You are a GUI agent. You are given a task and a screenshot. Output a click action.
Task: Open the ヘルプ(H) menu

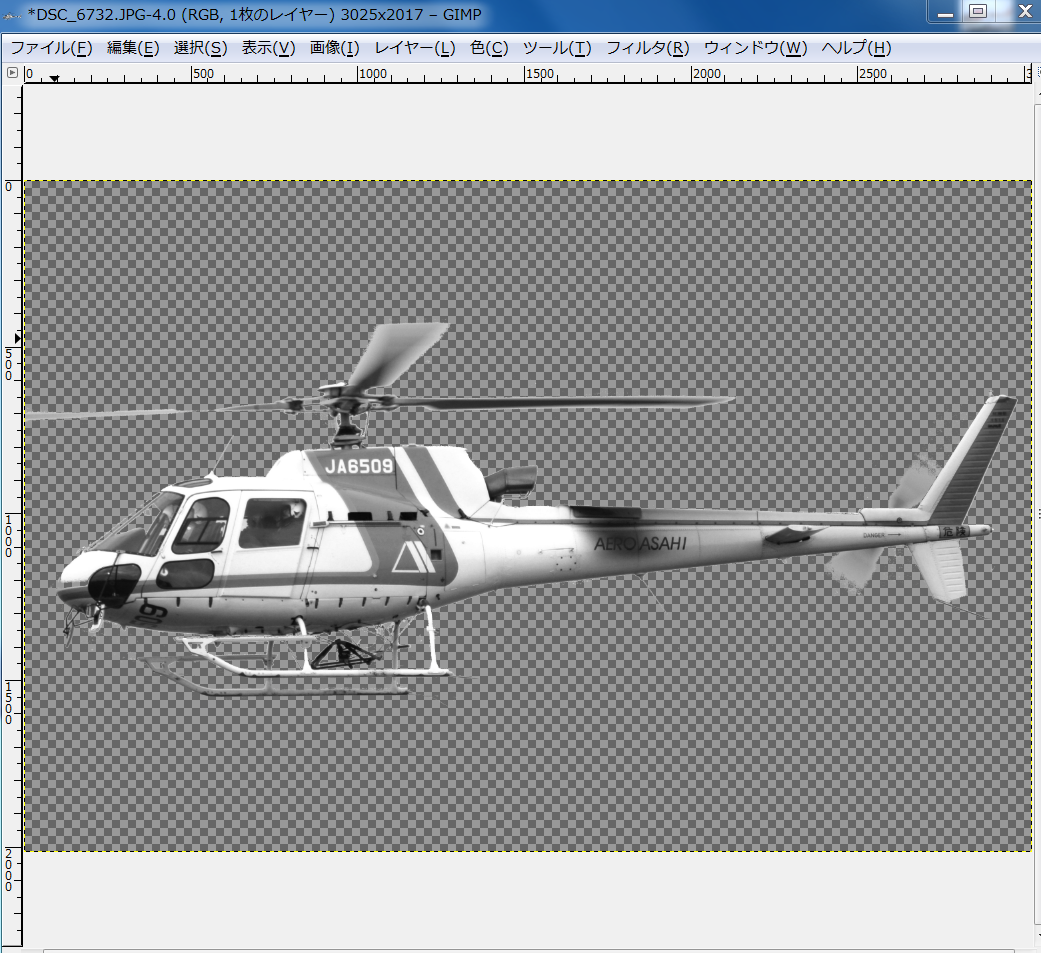(x=856, y=48)
